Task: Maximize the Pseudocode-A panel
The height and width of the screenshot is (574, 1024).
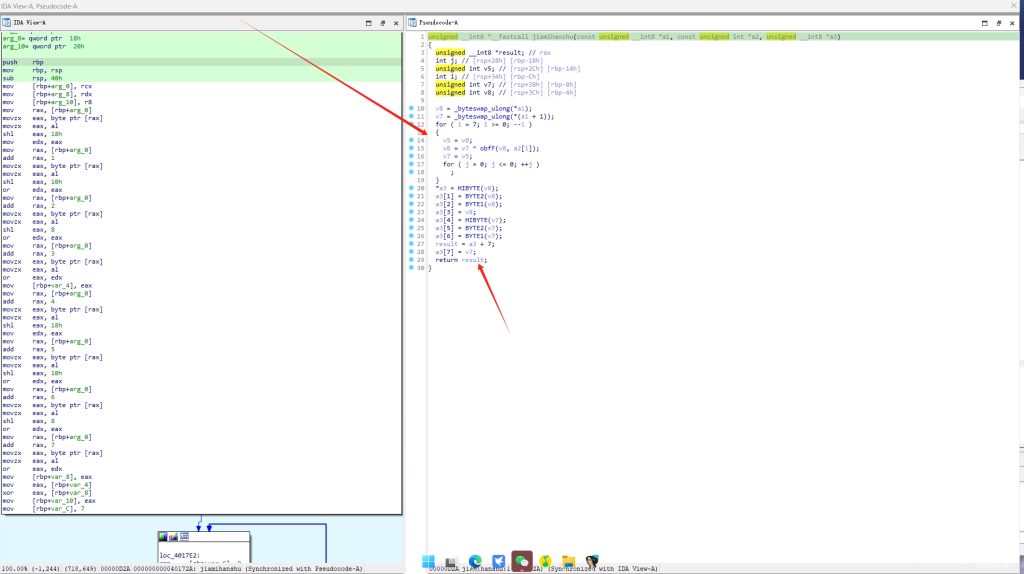Action: tap(985, 23)
